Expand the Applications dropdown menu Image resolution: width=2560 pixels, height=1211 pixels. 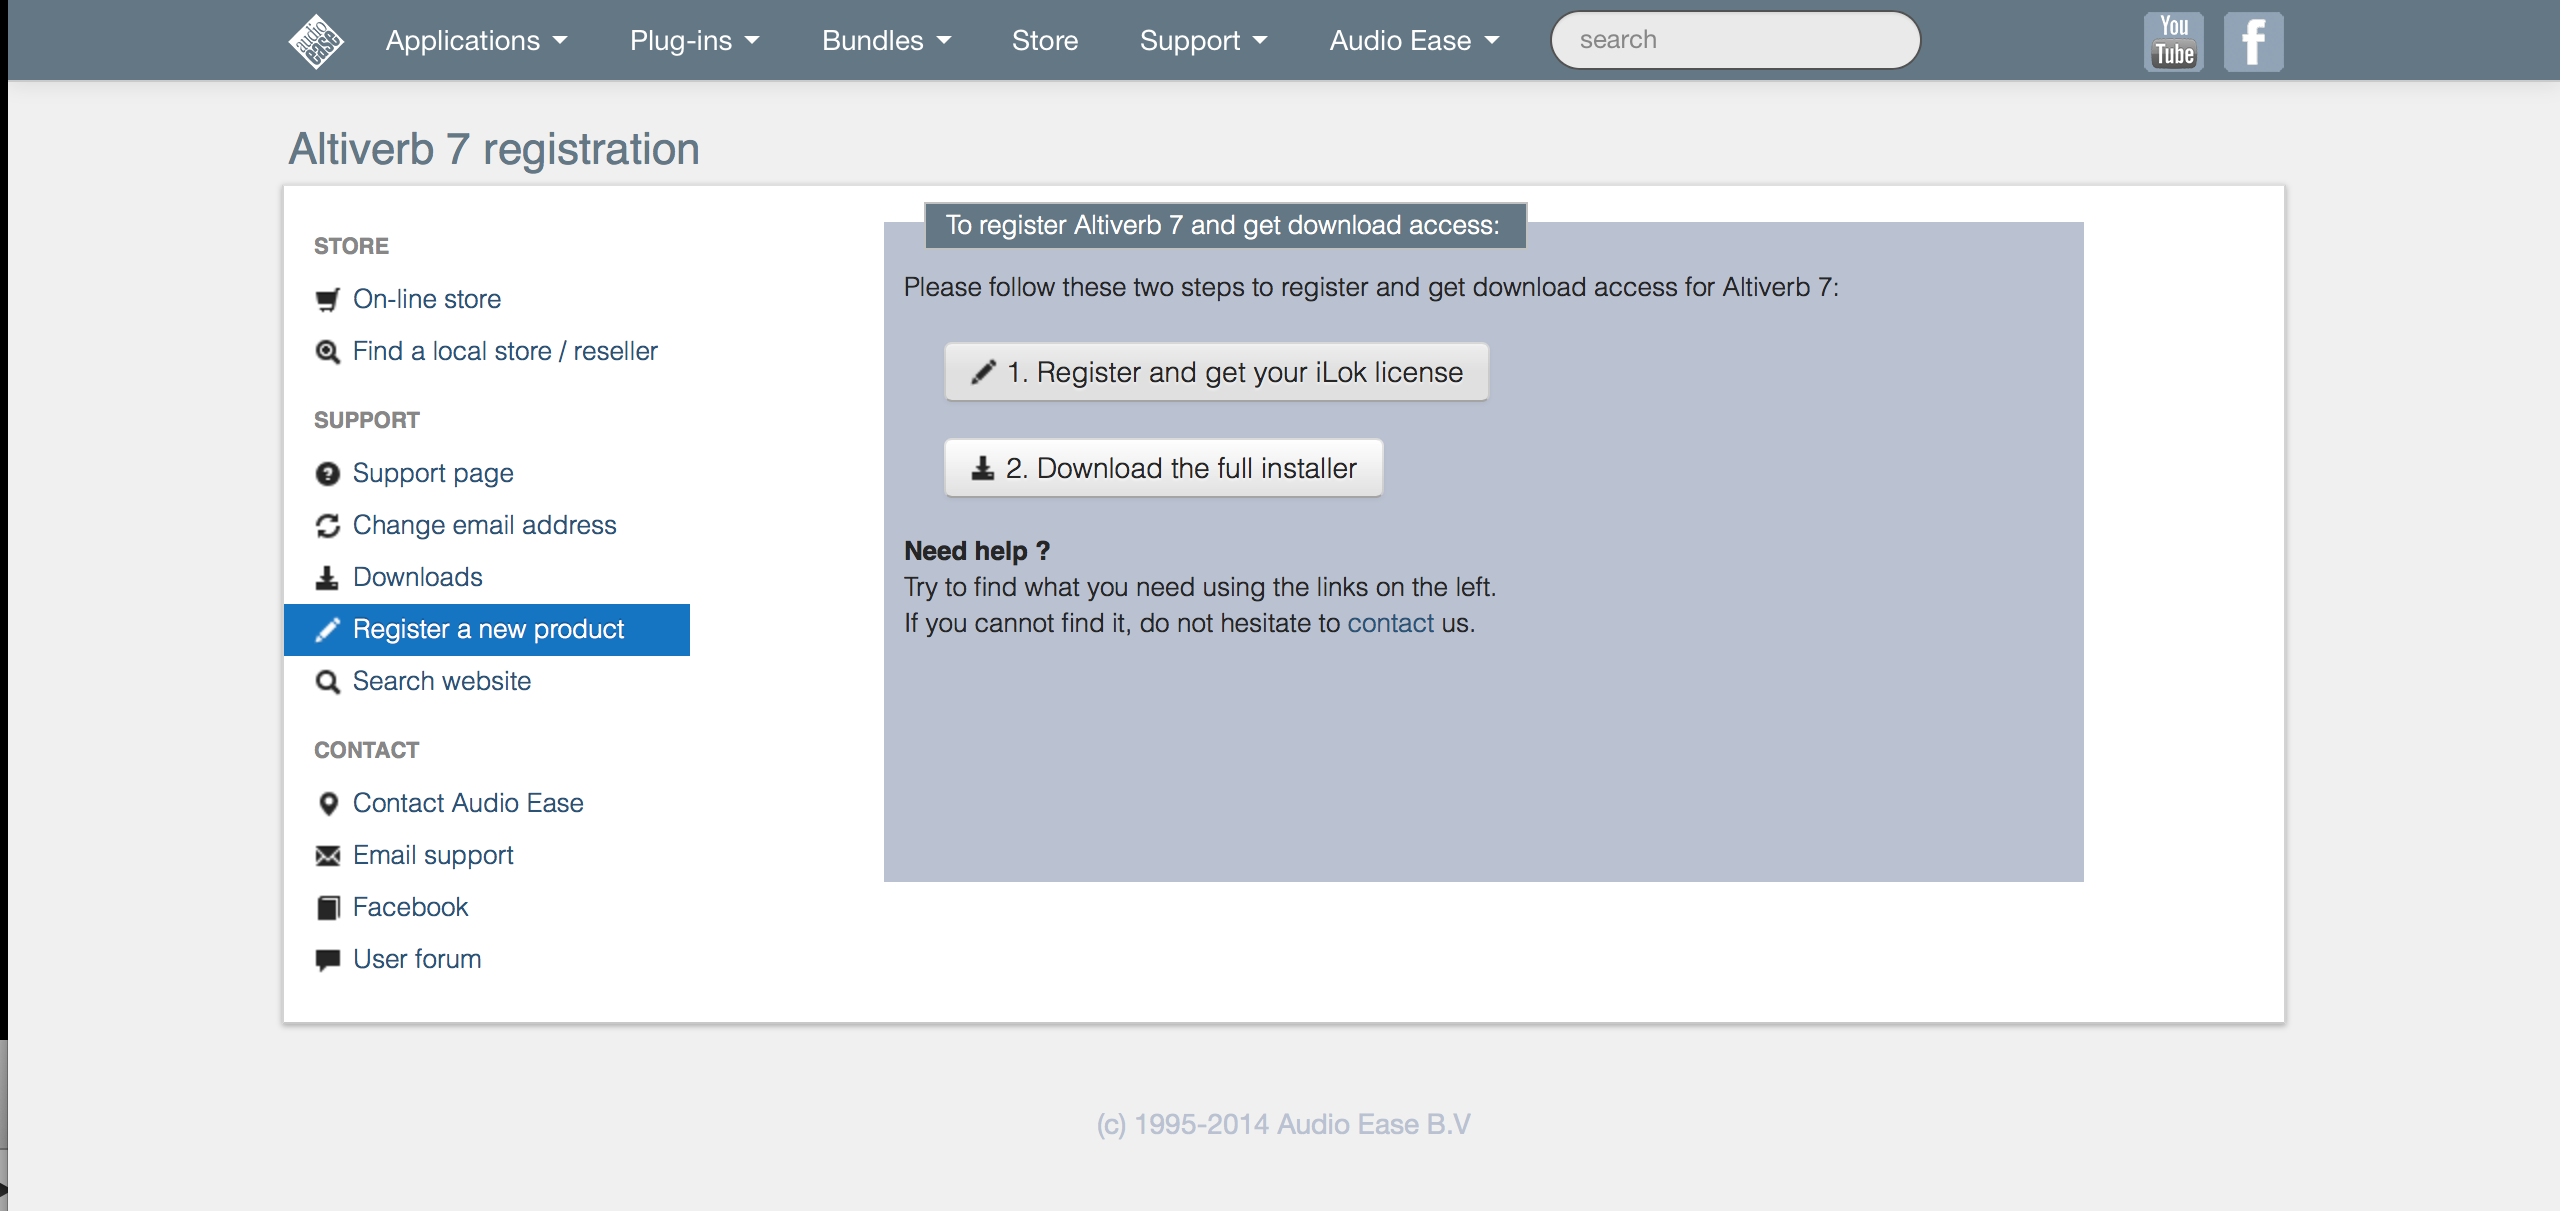pyautogui.click(x=477, y=41)
